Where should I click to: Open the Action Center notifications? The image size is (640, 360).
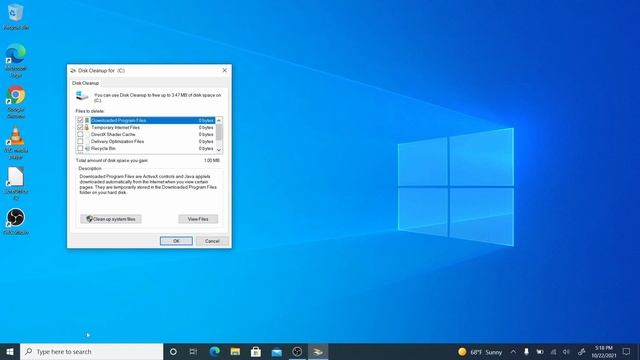coord(627,351)
